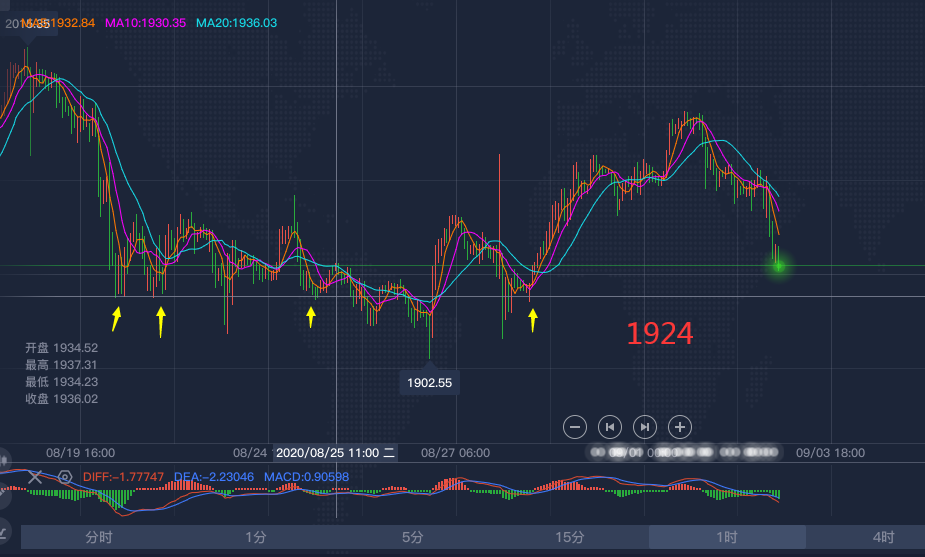Switch to 分时 time-sharing tab
The width and height of the screenshot is (925, 557).
99,537
